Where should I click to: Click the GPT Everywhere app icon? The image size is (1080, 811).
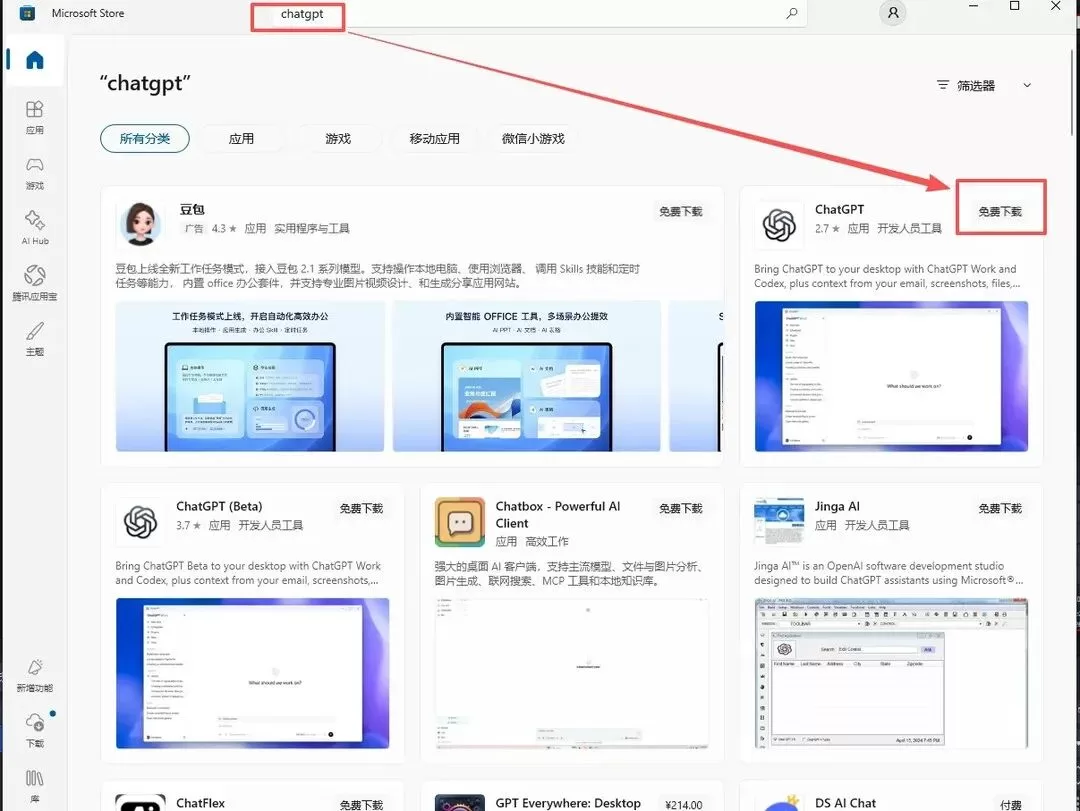tap(460, 803)
